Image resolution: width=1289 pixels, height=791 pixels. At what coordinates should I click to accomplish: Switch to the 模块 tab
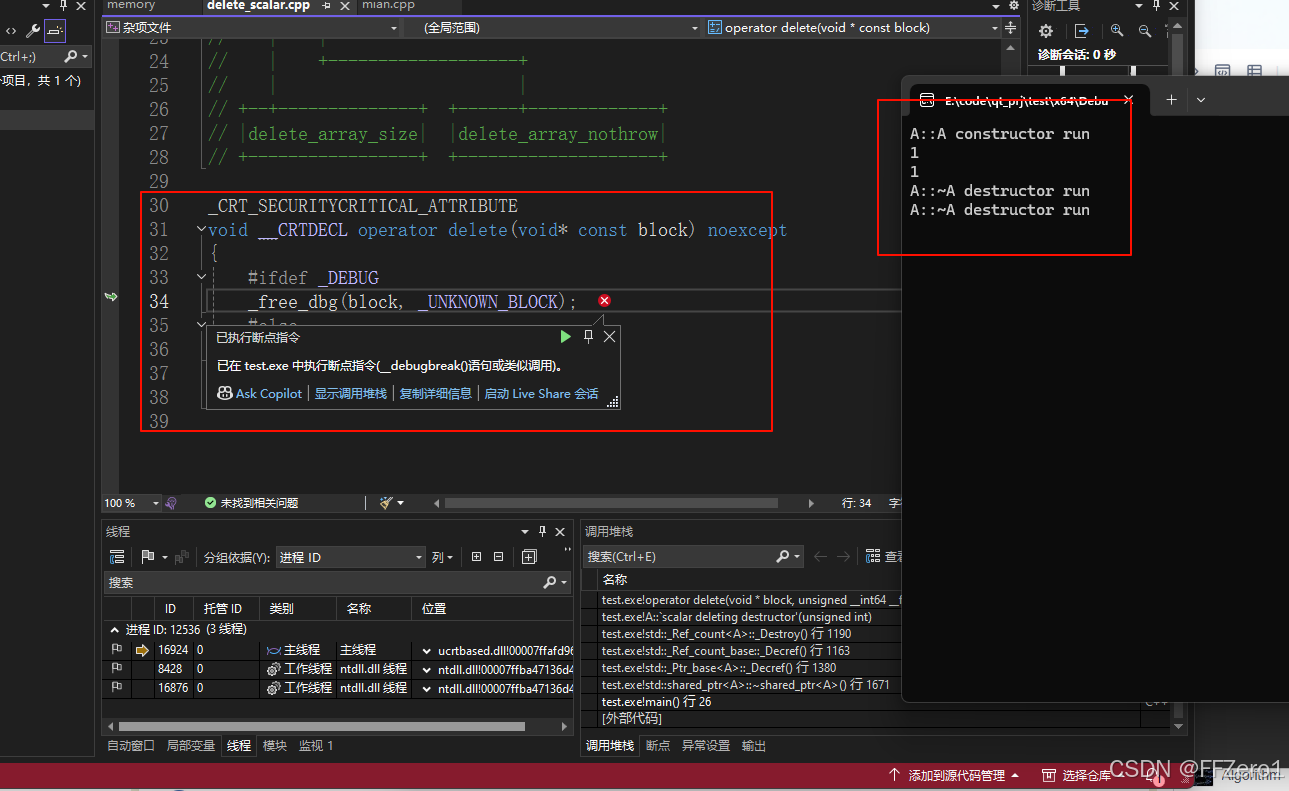274,745
